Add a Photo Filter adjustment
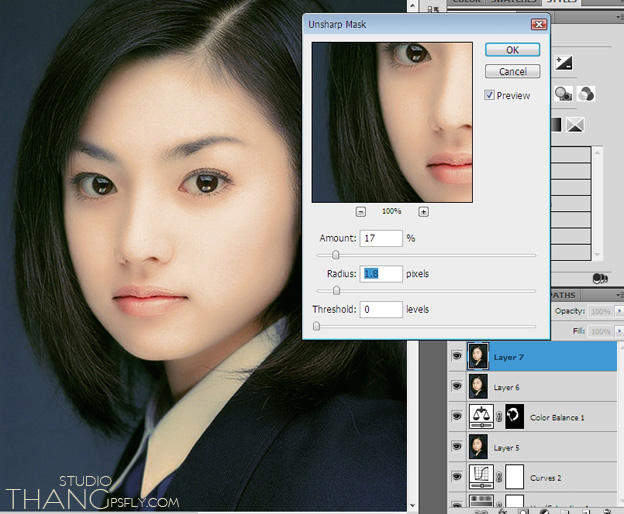 (564, 94)
